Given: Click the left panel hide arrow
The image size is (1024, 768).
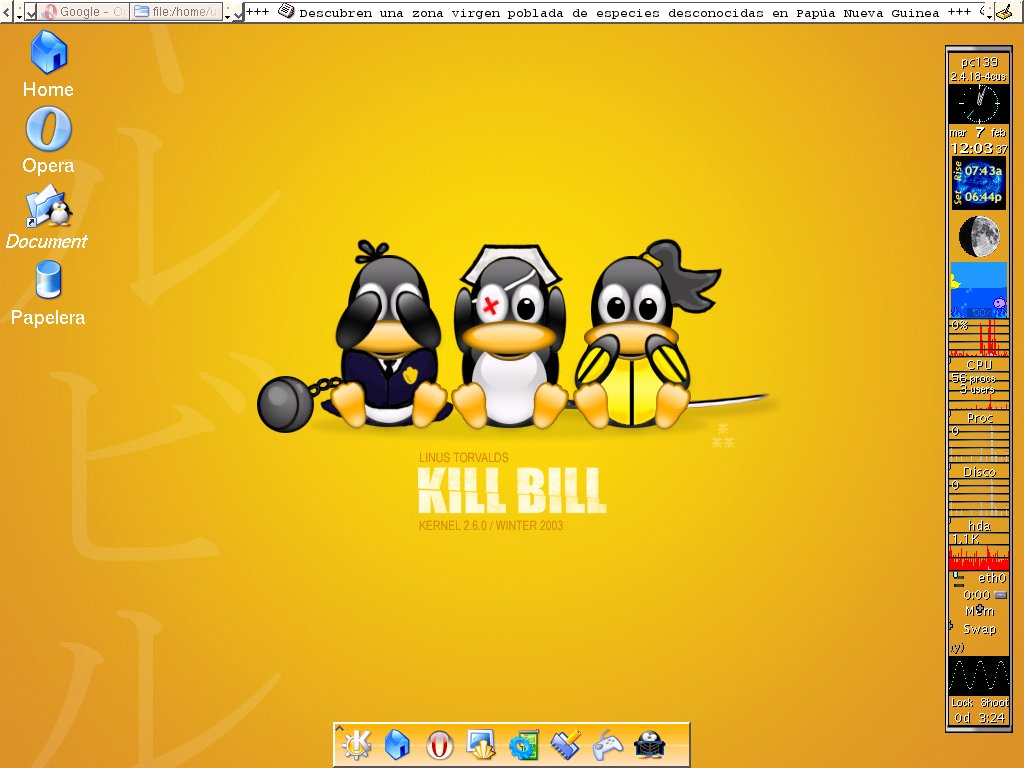Looking at the screenshot, I should 6,12.
